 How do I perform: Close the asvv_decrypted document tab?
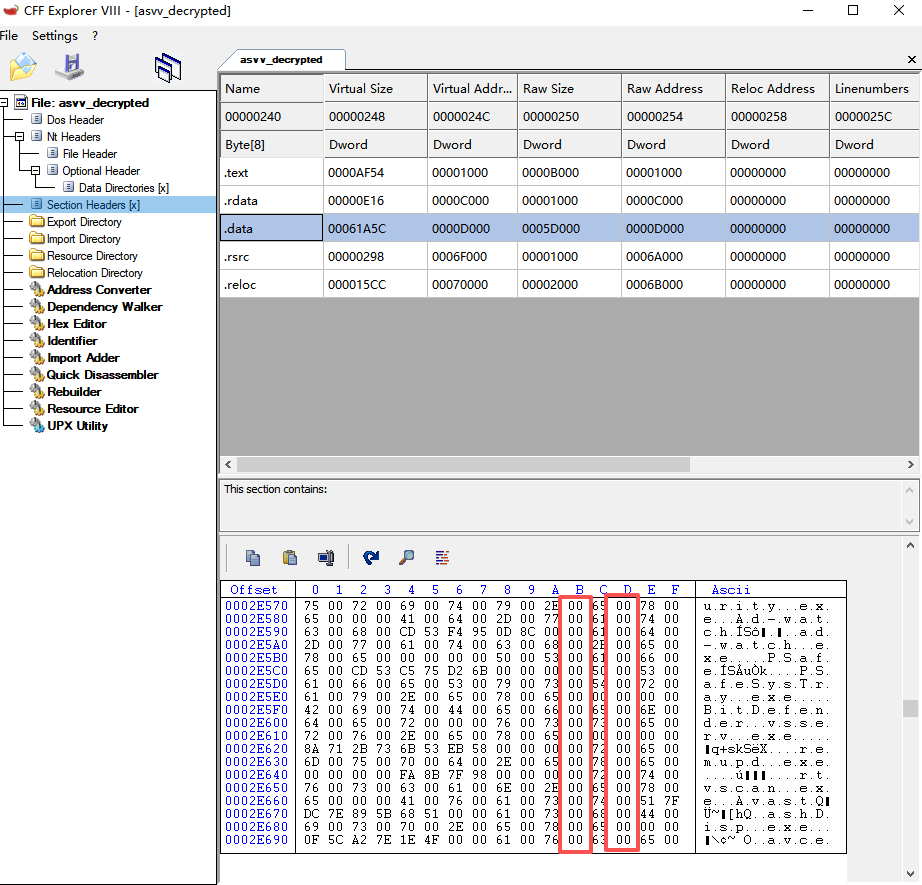click(x=911, y=59)
